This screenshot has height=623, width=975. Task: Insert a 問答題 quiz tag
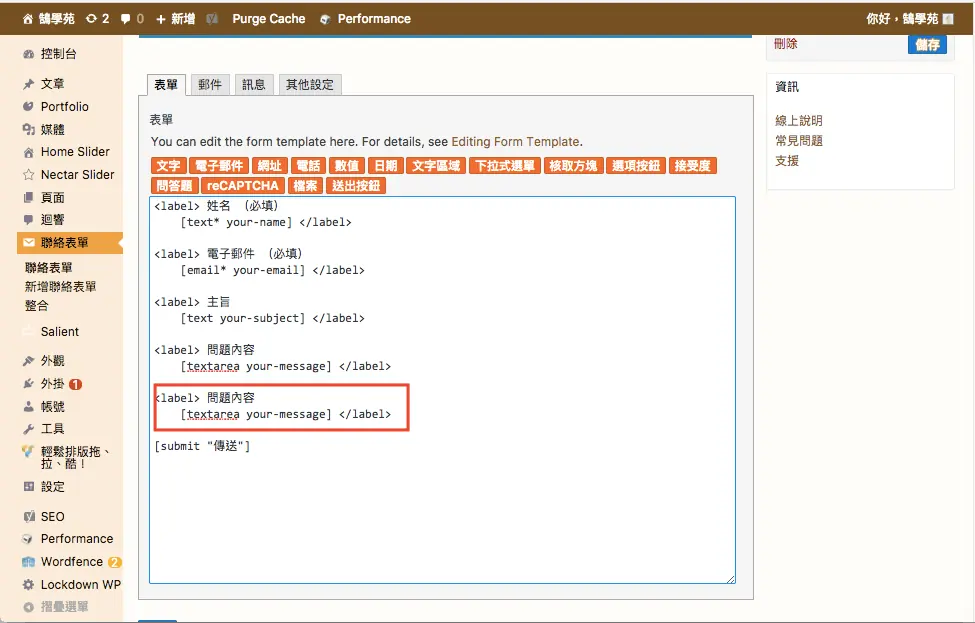pyautogui.click(x=175, y=186)
